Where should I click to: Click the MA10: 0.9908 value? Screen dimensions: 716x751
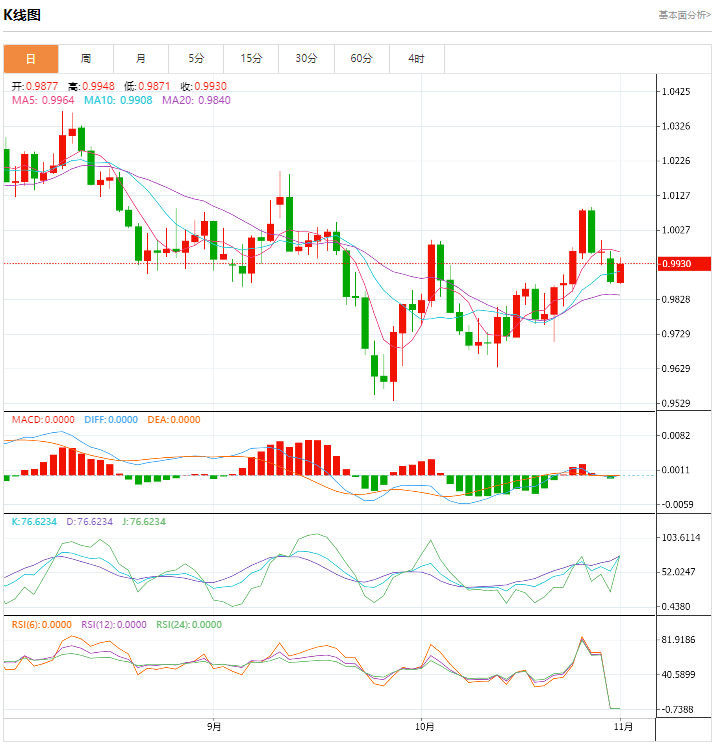pos(118,100)
